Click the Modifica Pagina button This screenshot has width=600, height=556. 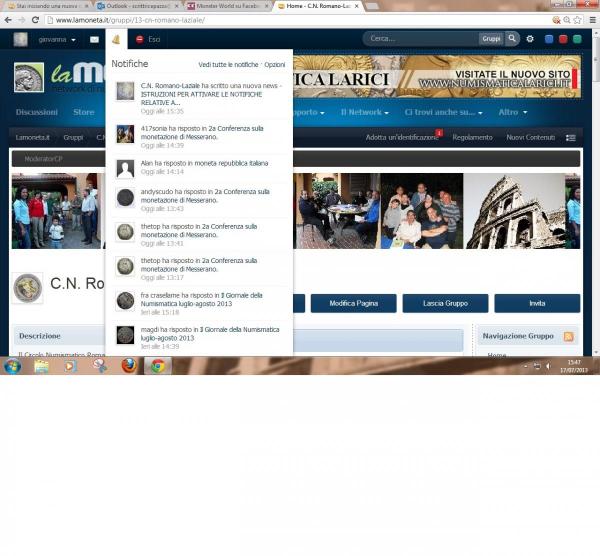click(x=354, y=303)
